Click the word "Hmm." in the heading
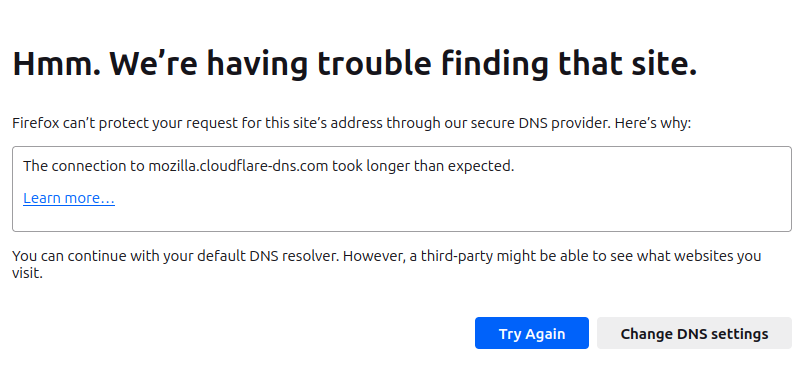Screen dimensions: 804x383 (x=56, y=64)
